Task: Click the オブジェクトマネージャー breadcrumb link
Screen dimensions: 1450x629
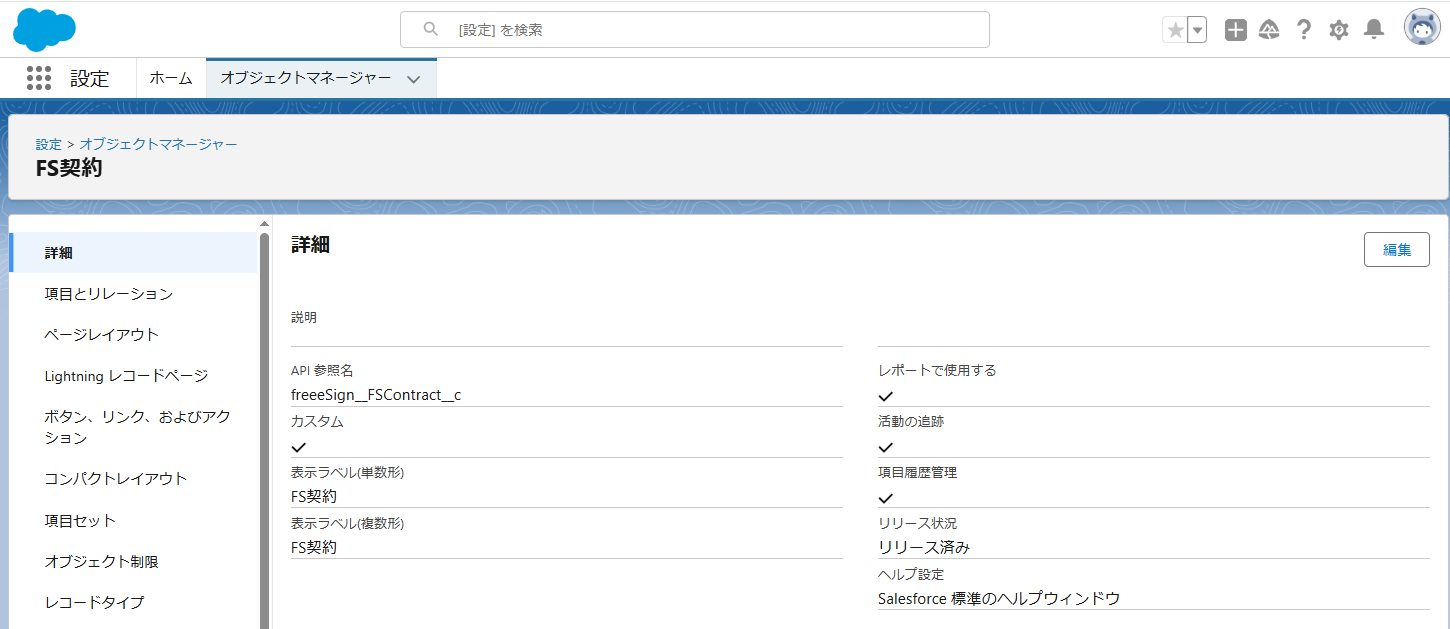Action: click(159, 144)
